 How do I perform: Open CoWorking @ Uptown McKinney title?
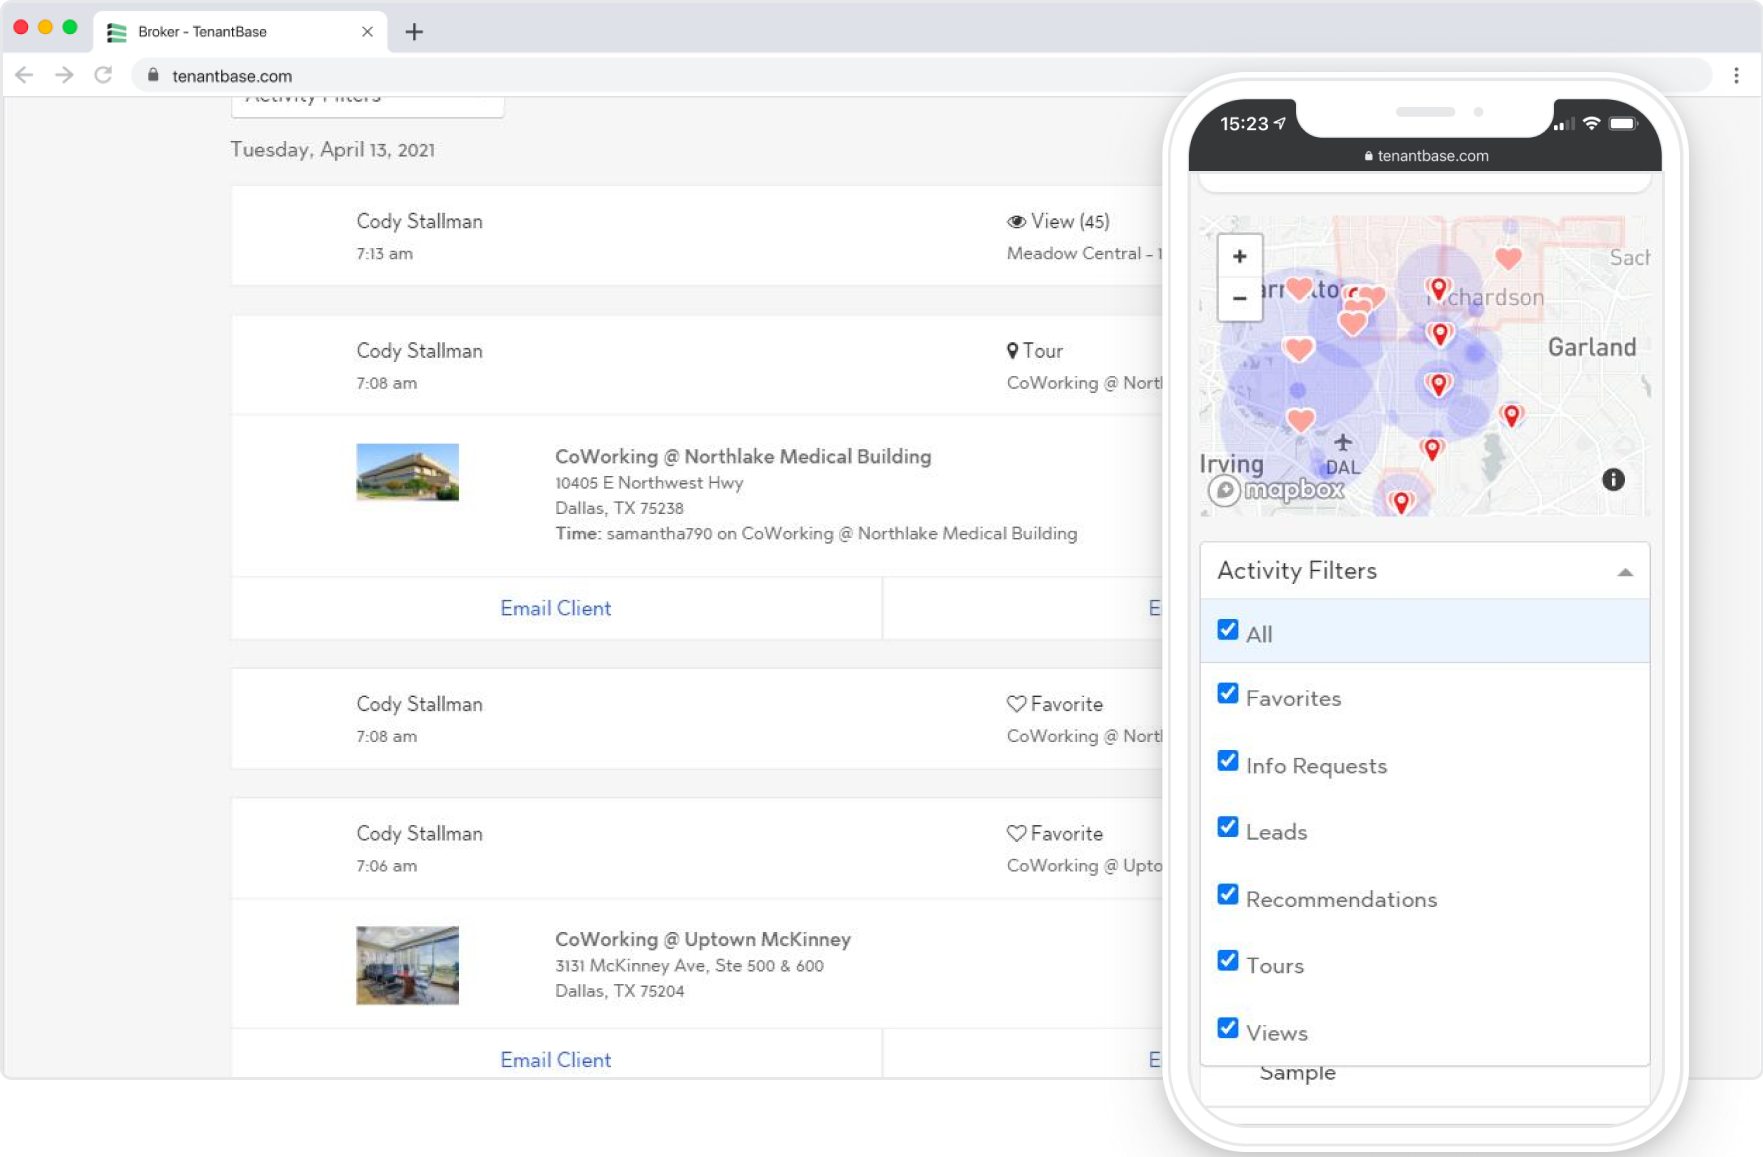[x=703, y=940]
